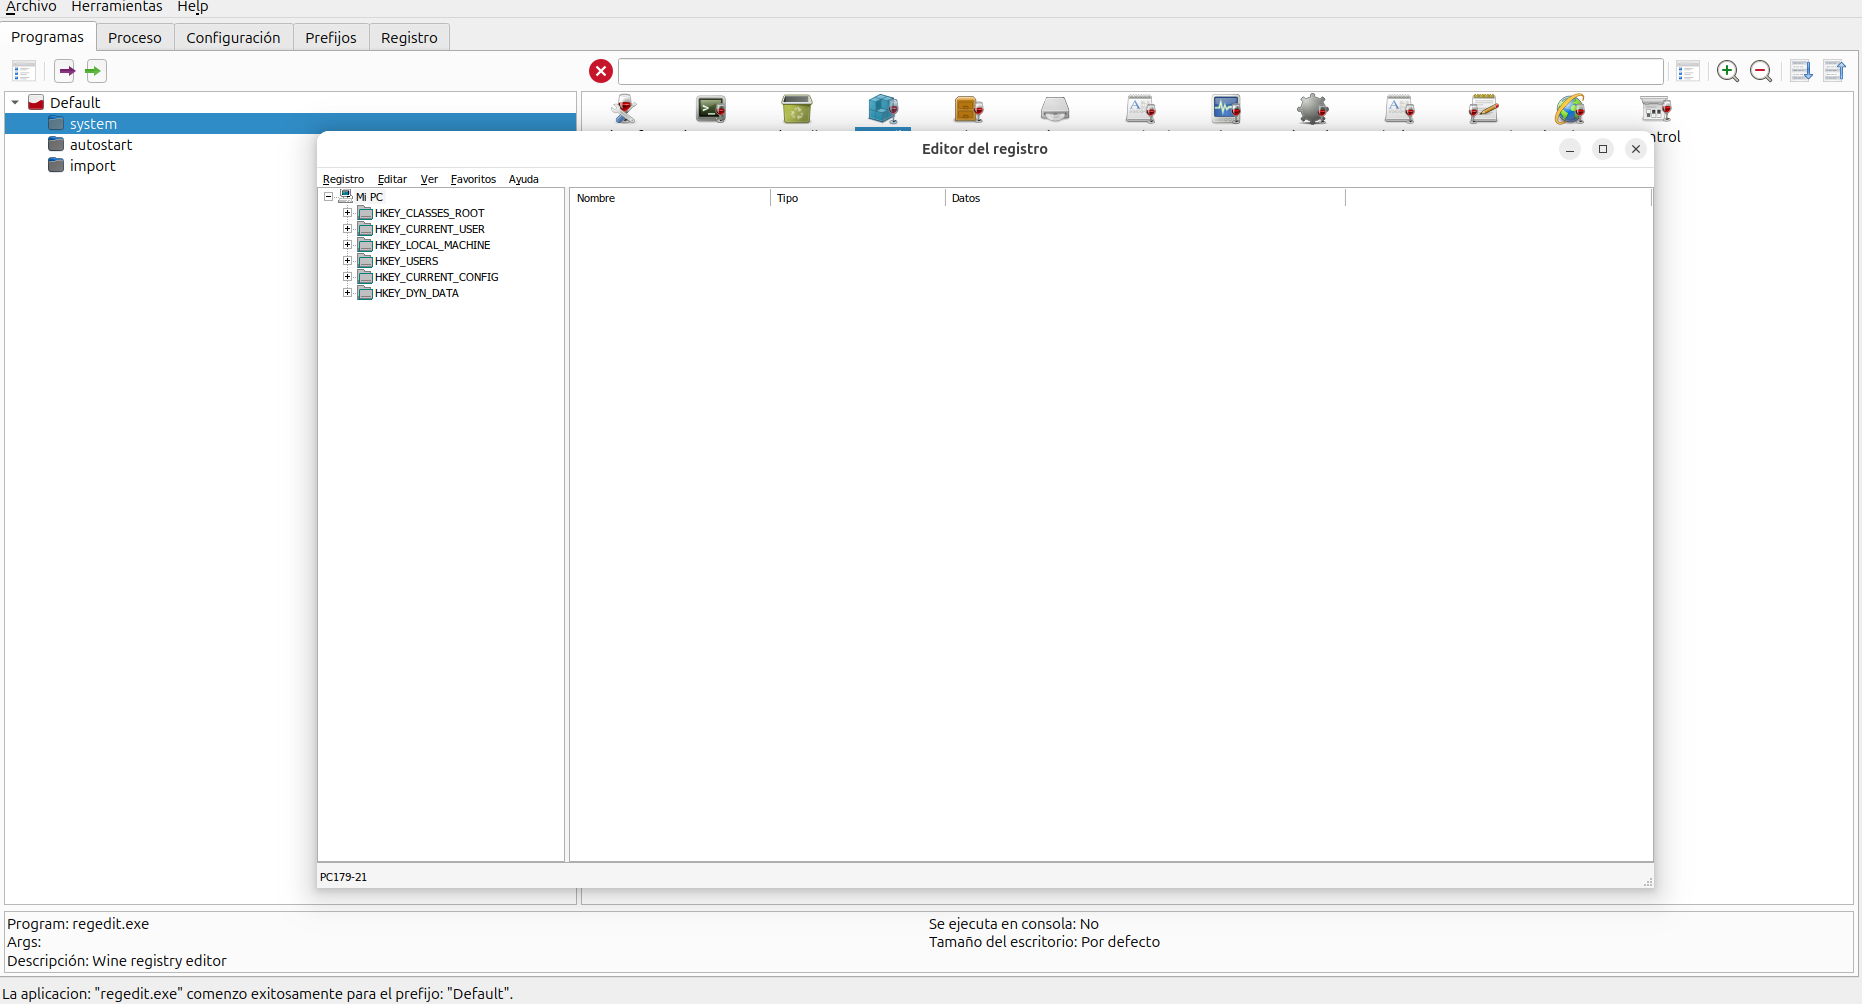This screenshot has height=1004, width=1862.
Task: Click the globe web browser icon
Action: [1569, 109]
